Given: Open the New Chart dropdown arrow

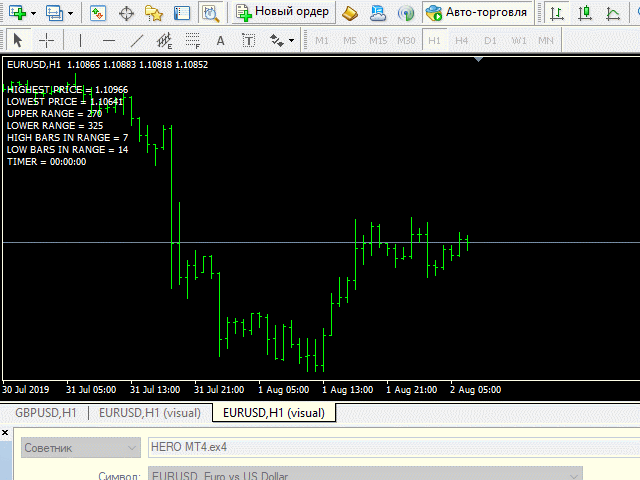Looking at the screenshot, I should (x=33, y=13).
